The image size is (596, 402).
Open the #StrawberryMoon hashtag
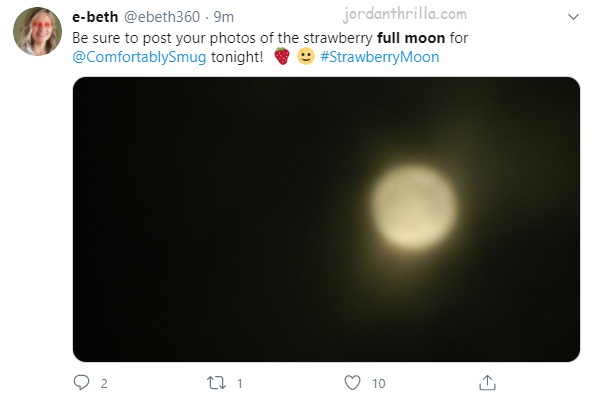(380, 57)
